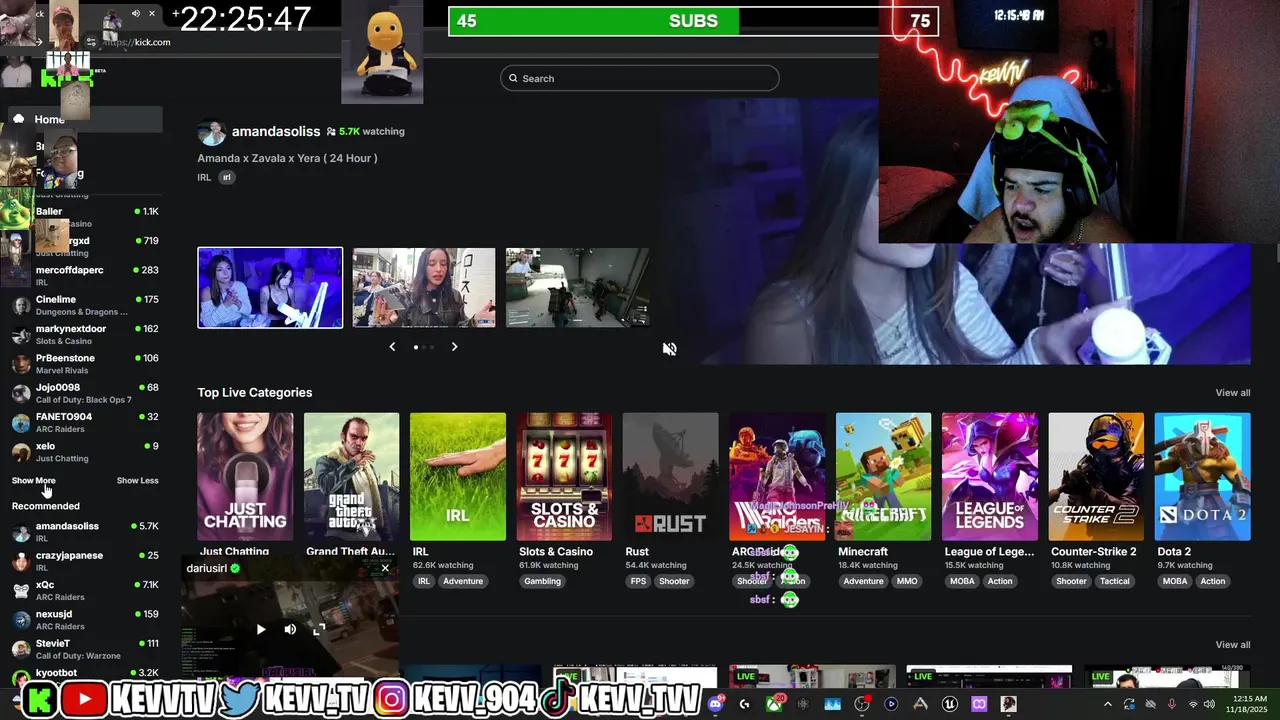Open amandasoliss channel name in featured stream
Viewport: 1280px width, 720px height.
point(276,131)
